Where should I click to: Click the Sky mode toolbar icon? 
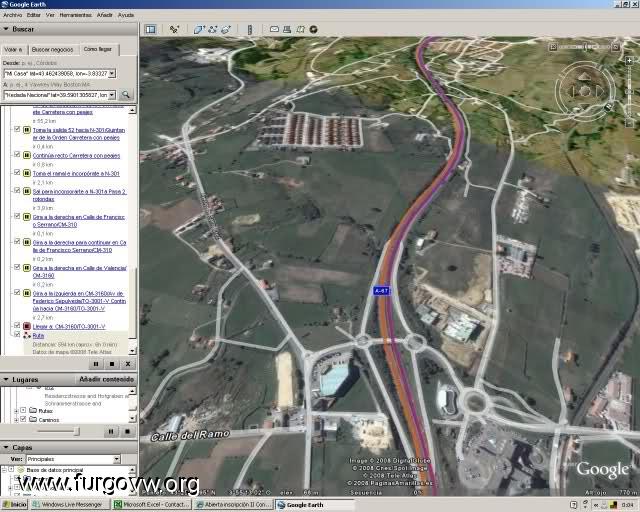click(313, 29)
